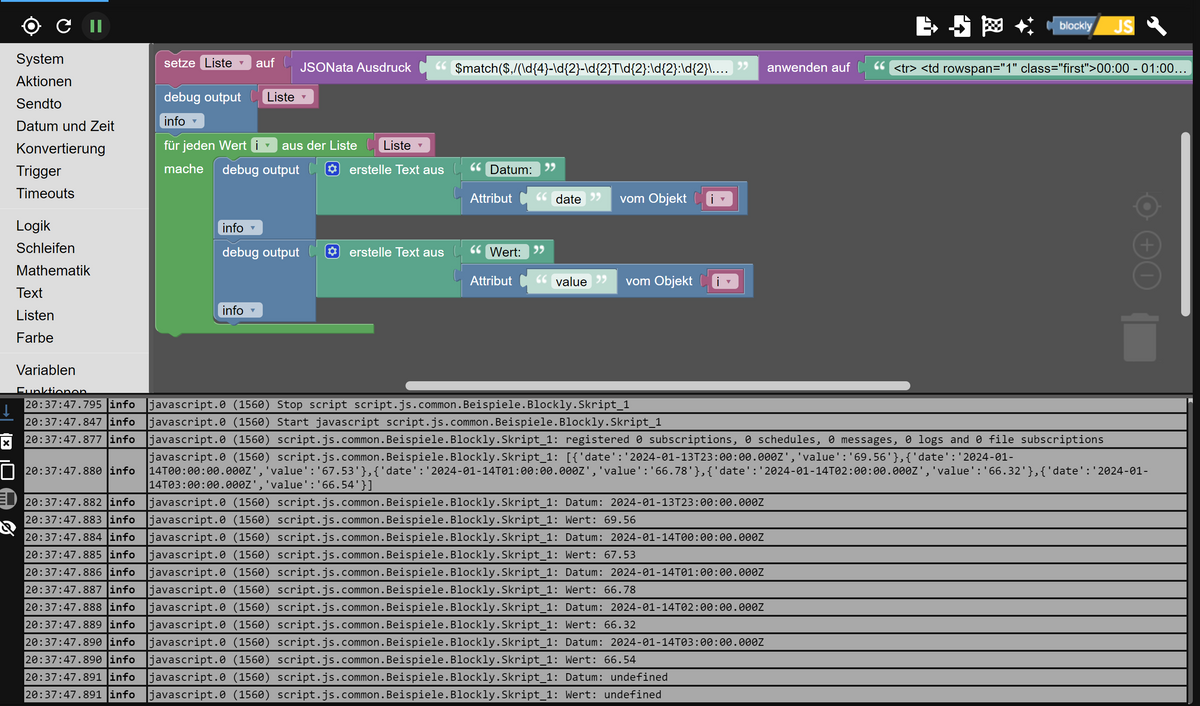The height and width of the screenshot is (706, 1200).
Task: Click the Blockly trash can
Action: click(1140, 337)
